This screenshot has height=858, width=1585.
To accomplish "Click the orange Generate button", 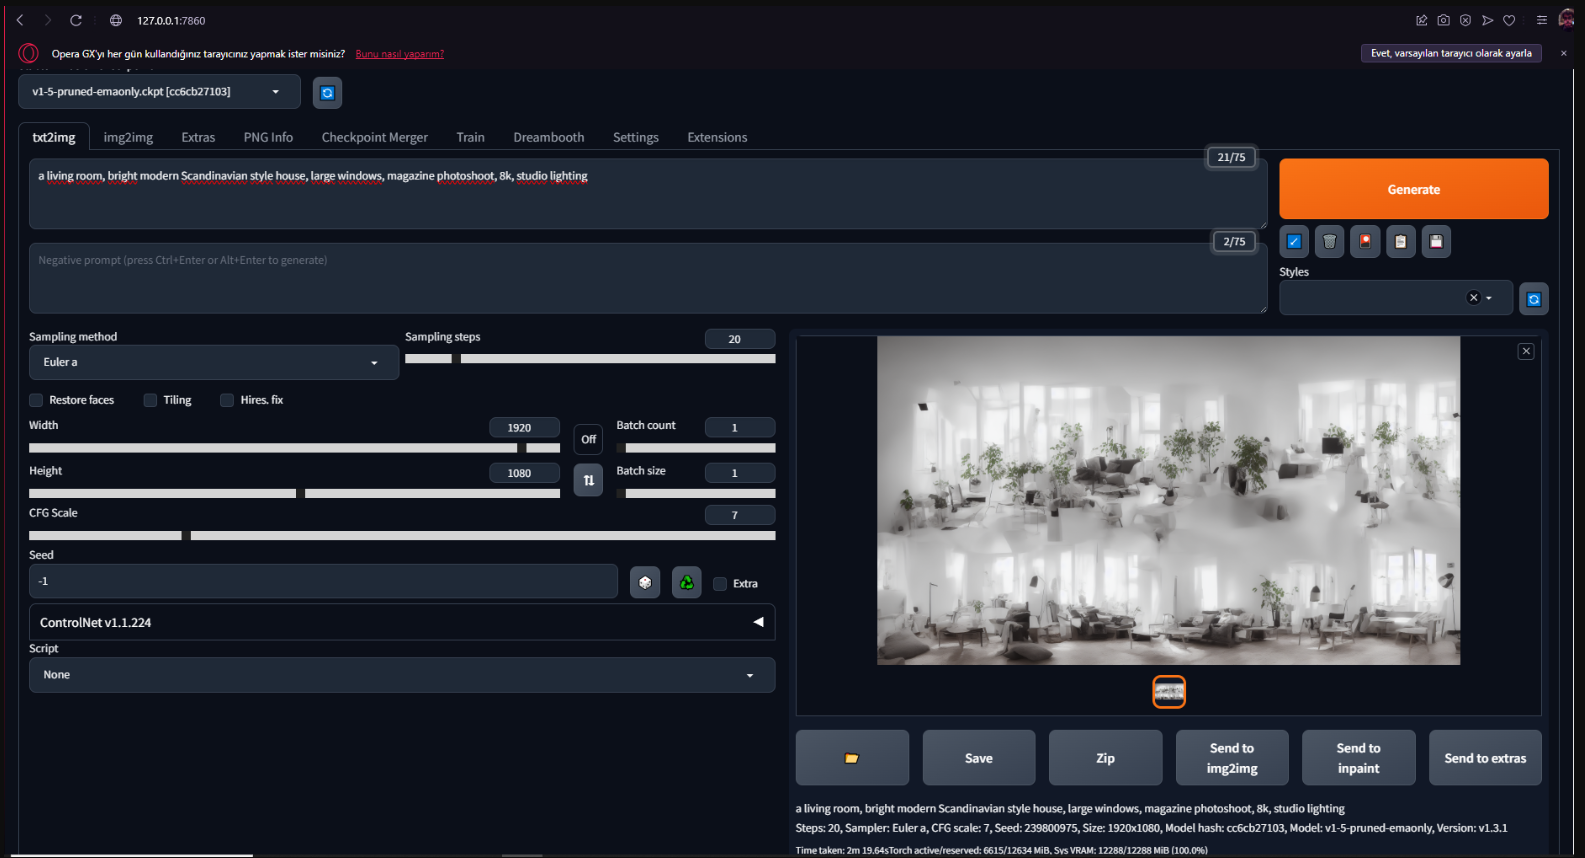I will click(x=1414, y=189).
